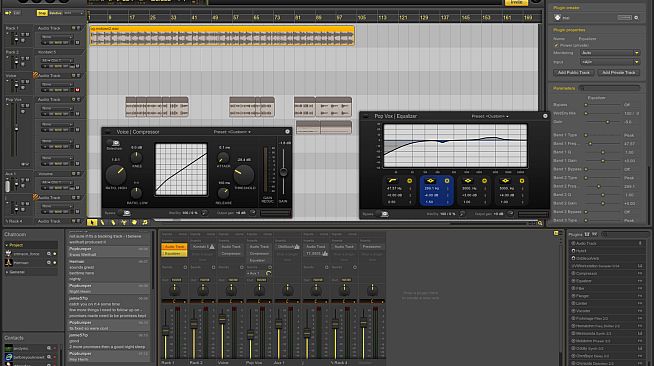Screen dimensions: 654x366
Task: Click Kontakt 5 instrument slot in mixer
Action: 203,247
